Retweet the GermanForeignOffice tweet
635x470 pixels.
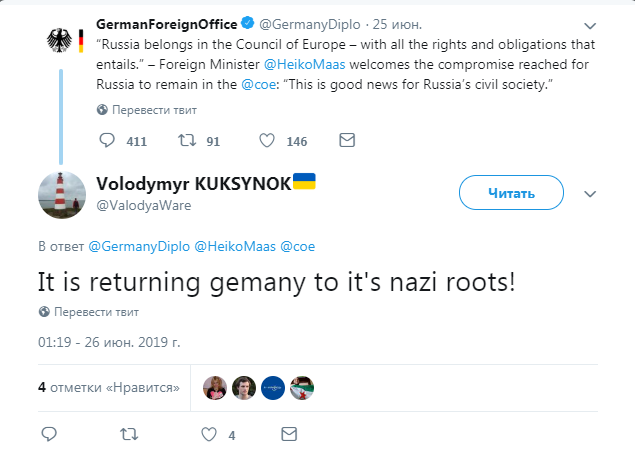[185, 141]
